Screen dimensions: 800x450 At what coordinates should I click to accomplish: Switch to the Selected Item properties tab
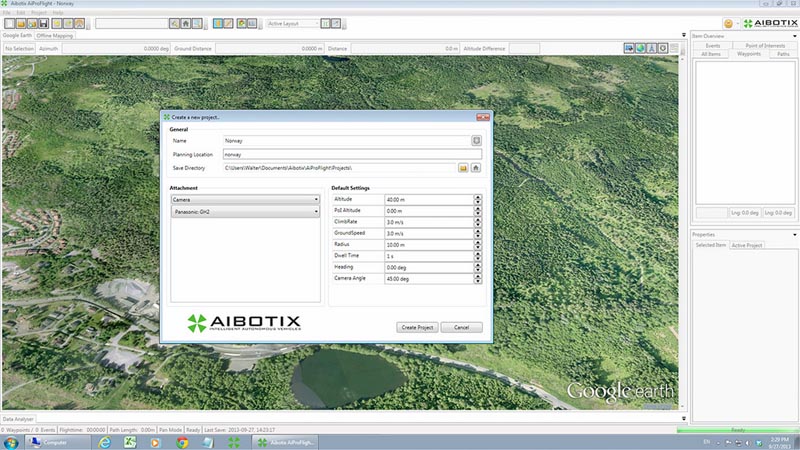tap(710, 245)
